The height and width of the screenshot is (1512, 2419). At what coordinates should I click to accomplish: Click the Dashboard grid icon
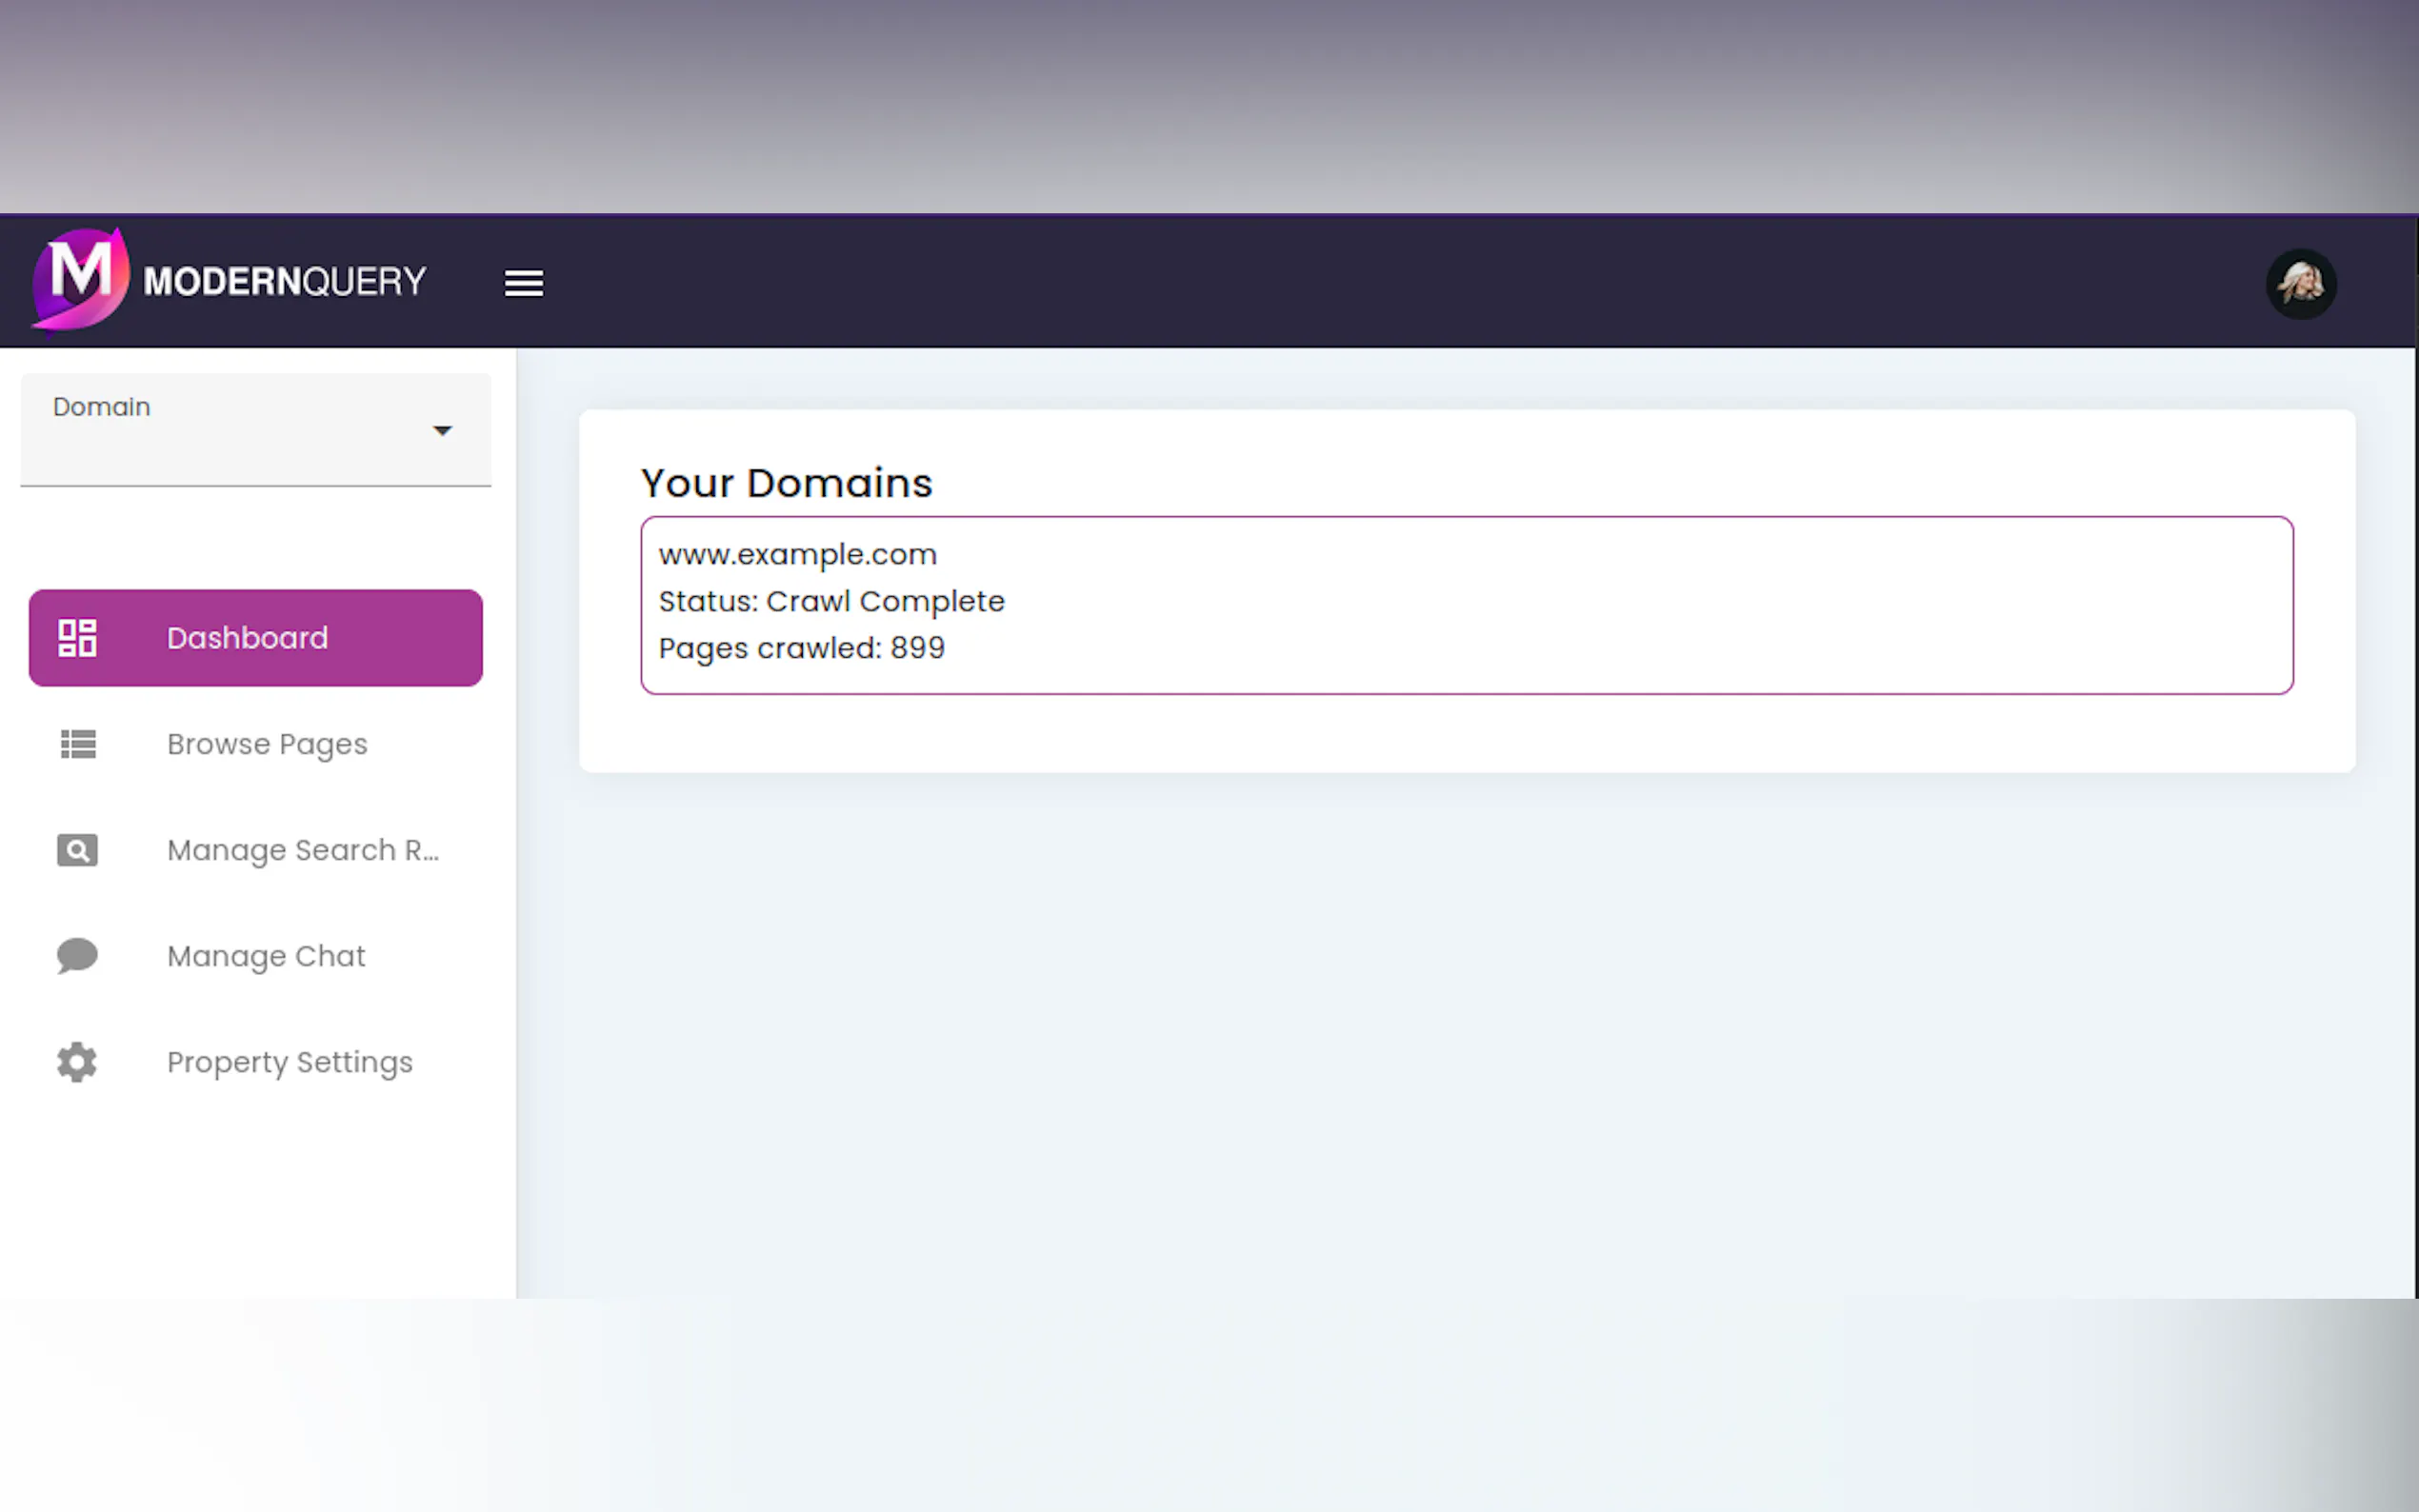tap(77, 638)
